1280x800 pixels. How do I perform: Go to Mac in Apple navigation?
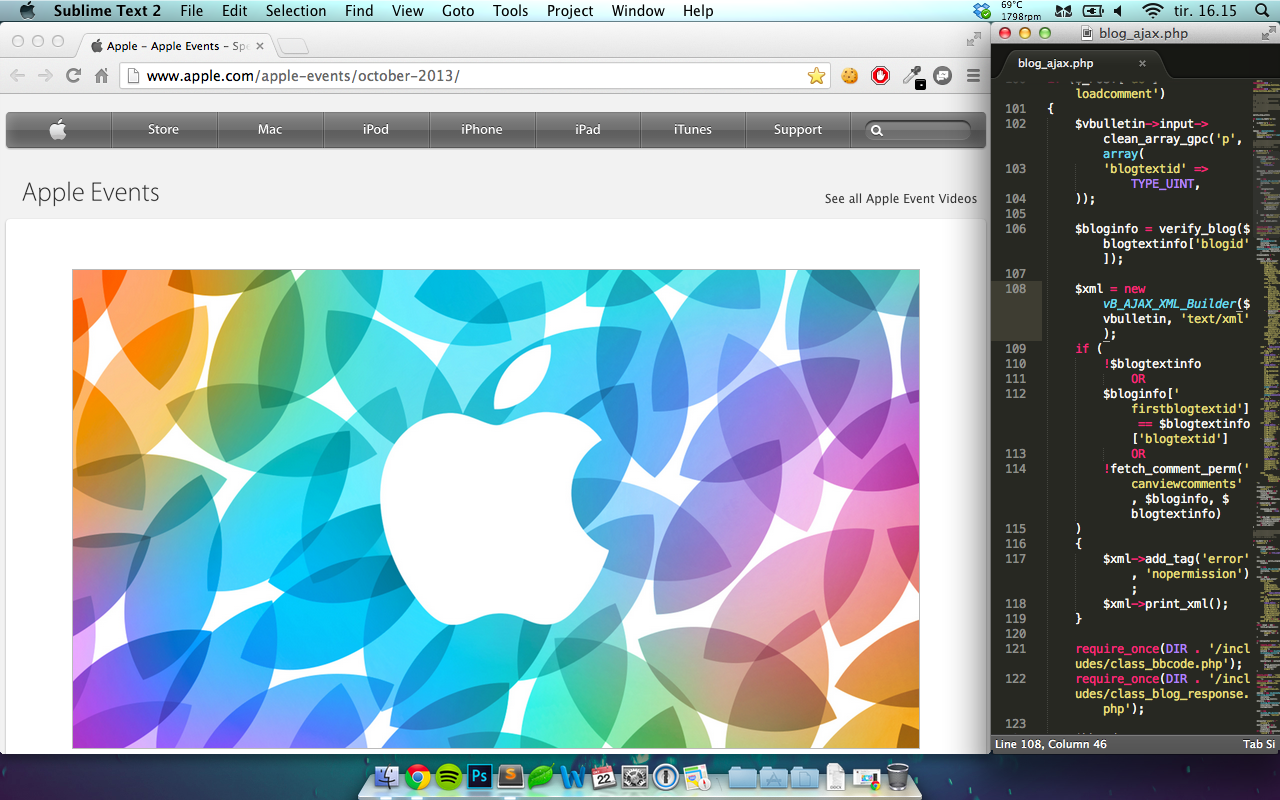click(x=270, y=129)
